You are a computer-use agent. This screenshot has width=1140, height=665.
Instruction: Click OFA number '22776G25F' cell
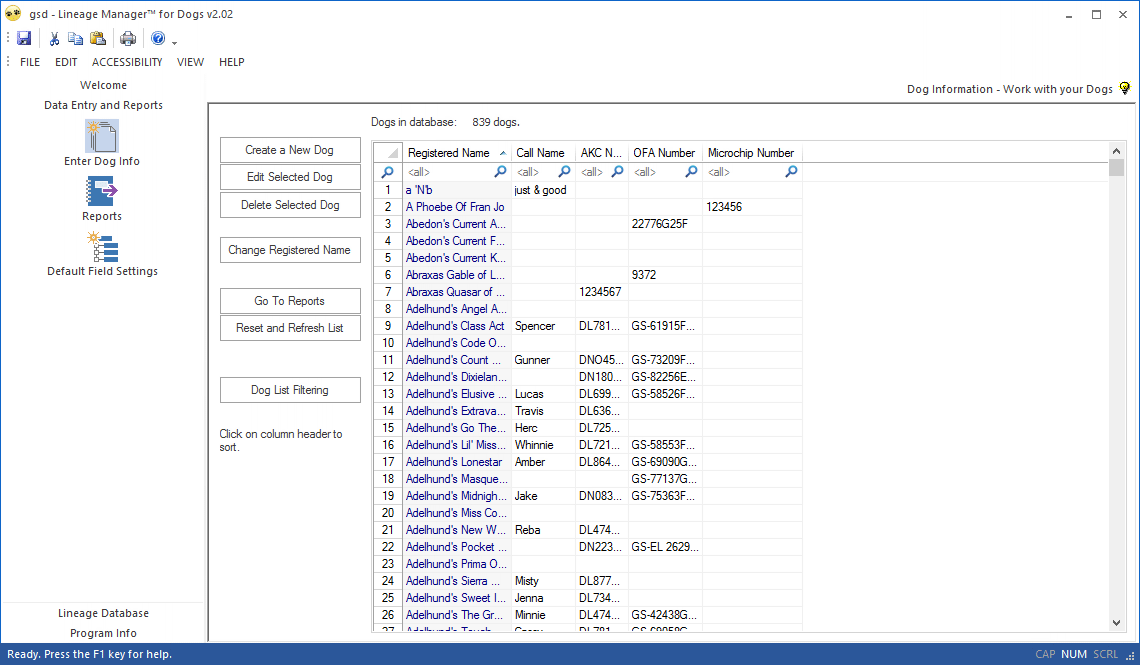[x=665, y=224]
